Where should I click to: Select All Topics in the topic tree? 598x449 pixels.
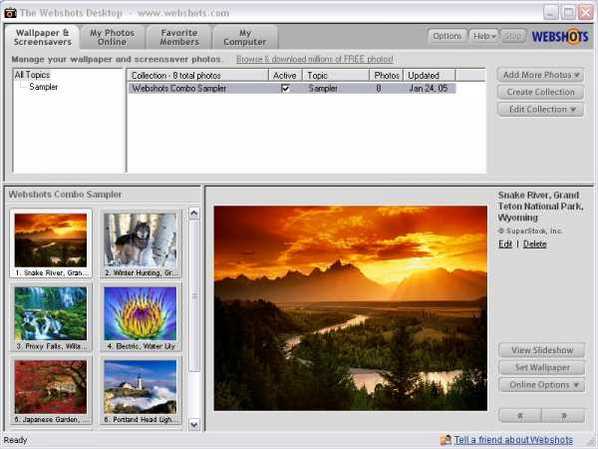(32, 75)
